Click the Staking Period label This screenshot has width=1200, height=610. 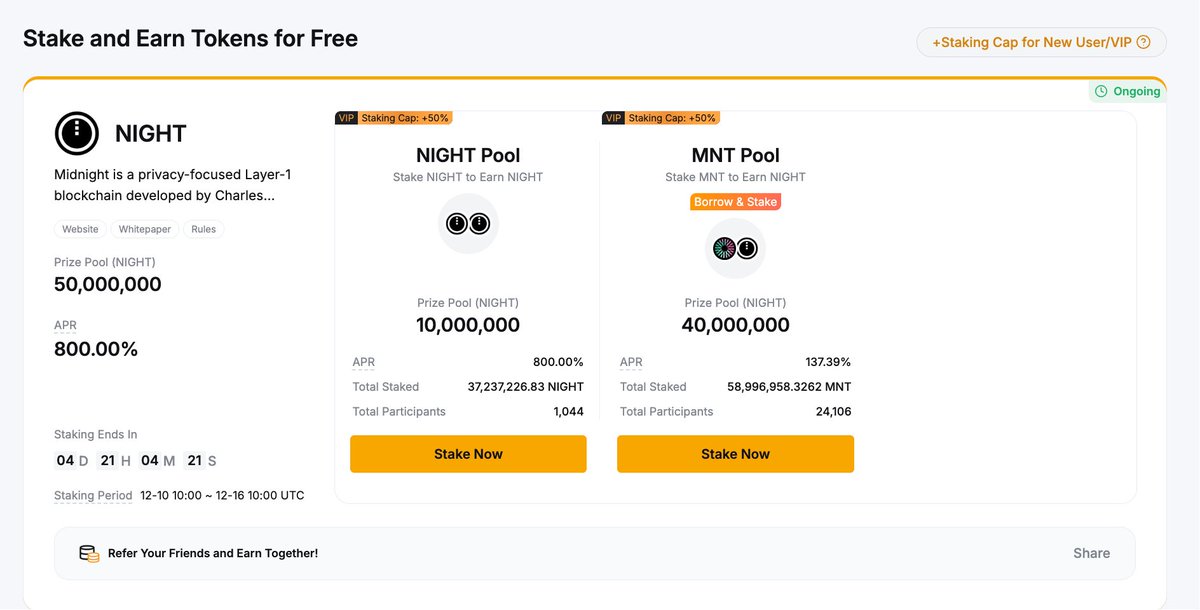coord(93,495)
